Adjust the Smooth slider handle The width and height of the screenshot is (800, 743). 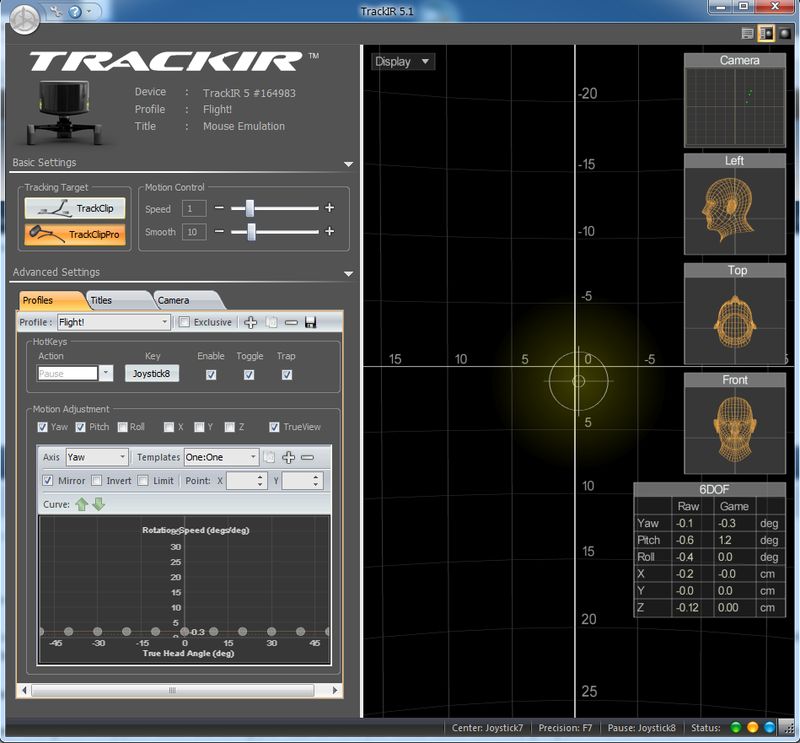(251, 232)
